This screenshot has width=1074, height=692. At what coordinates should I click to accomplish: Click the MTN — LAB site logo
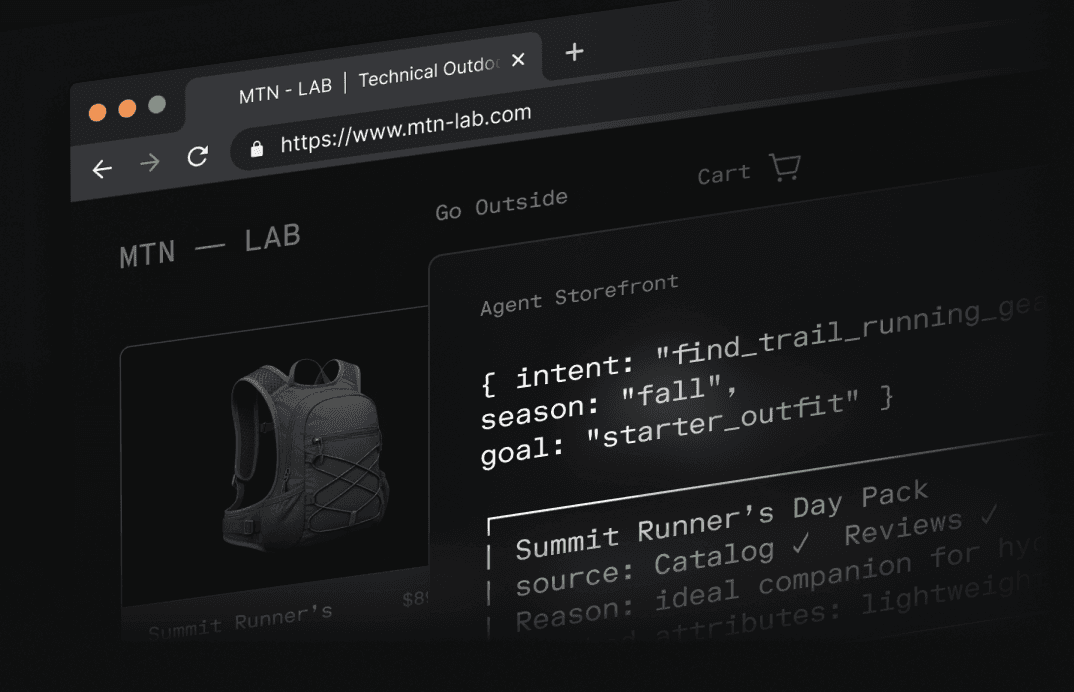210,246
